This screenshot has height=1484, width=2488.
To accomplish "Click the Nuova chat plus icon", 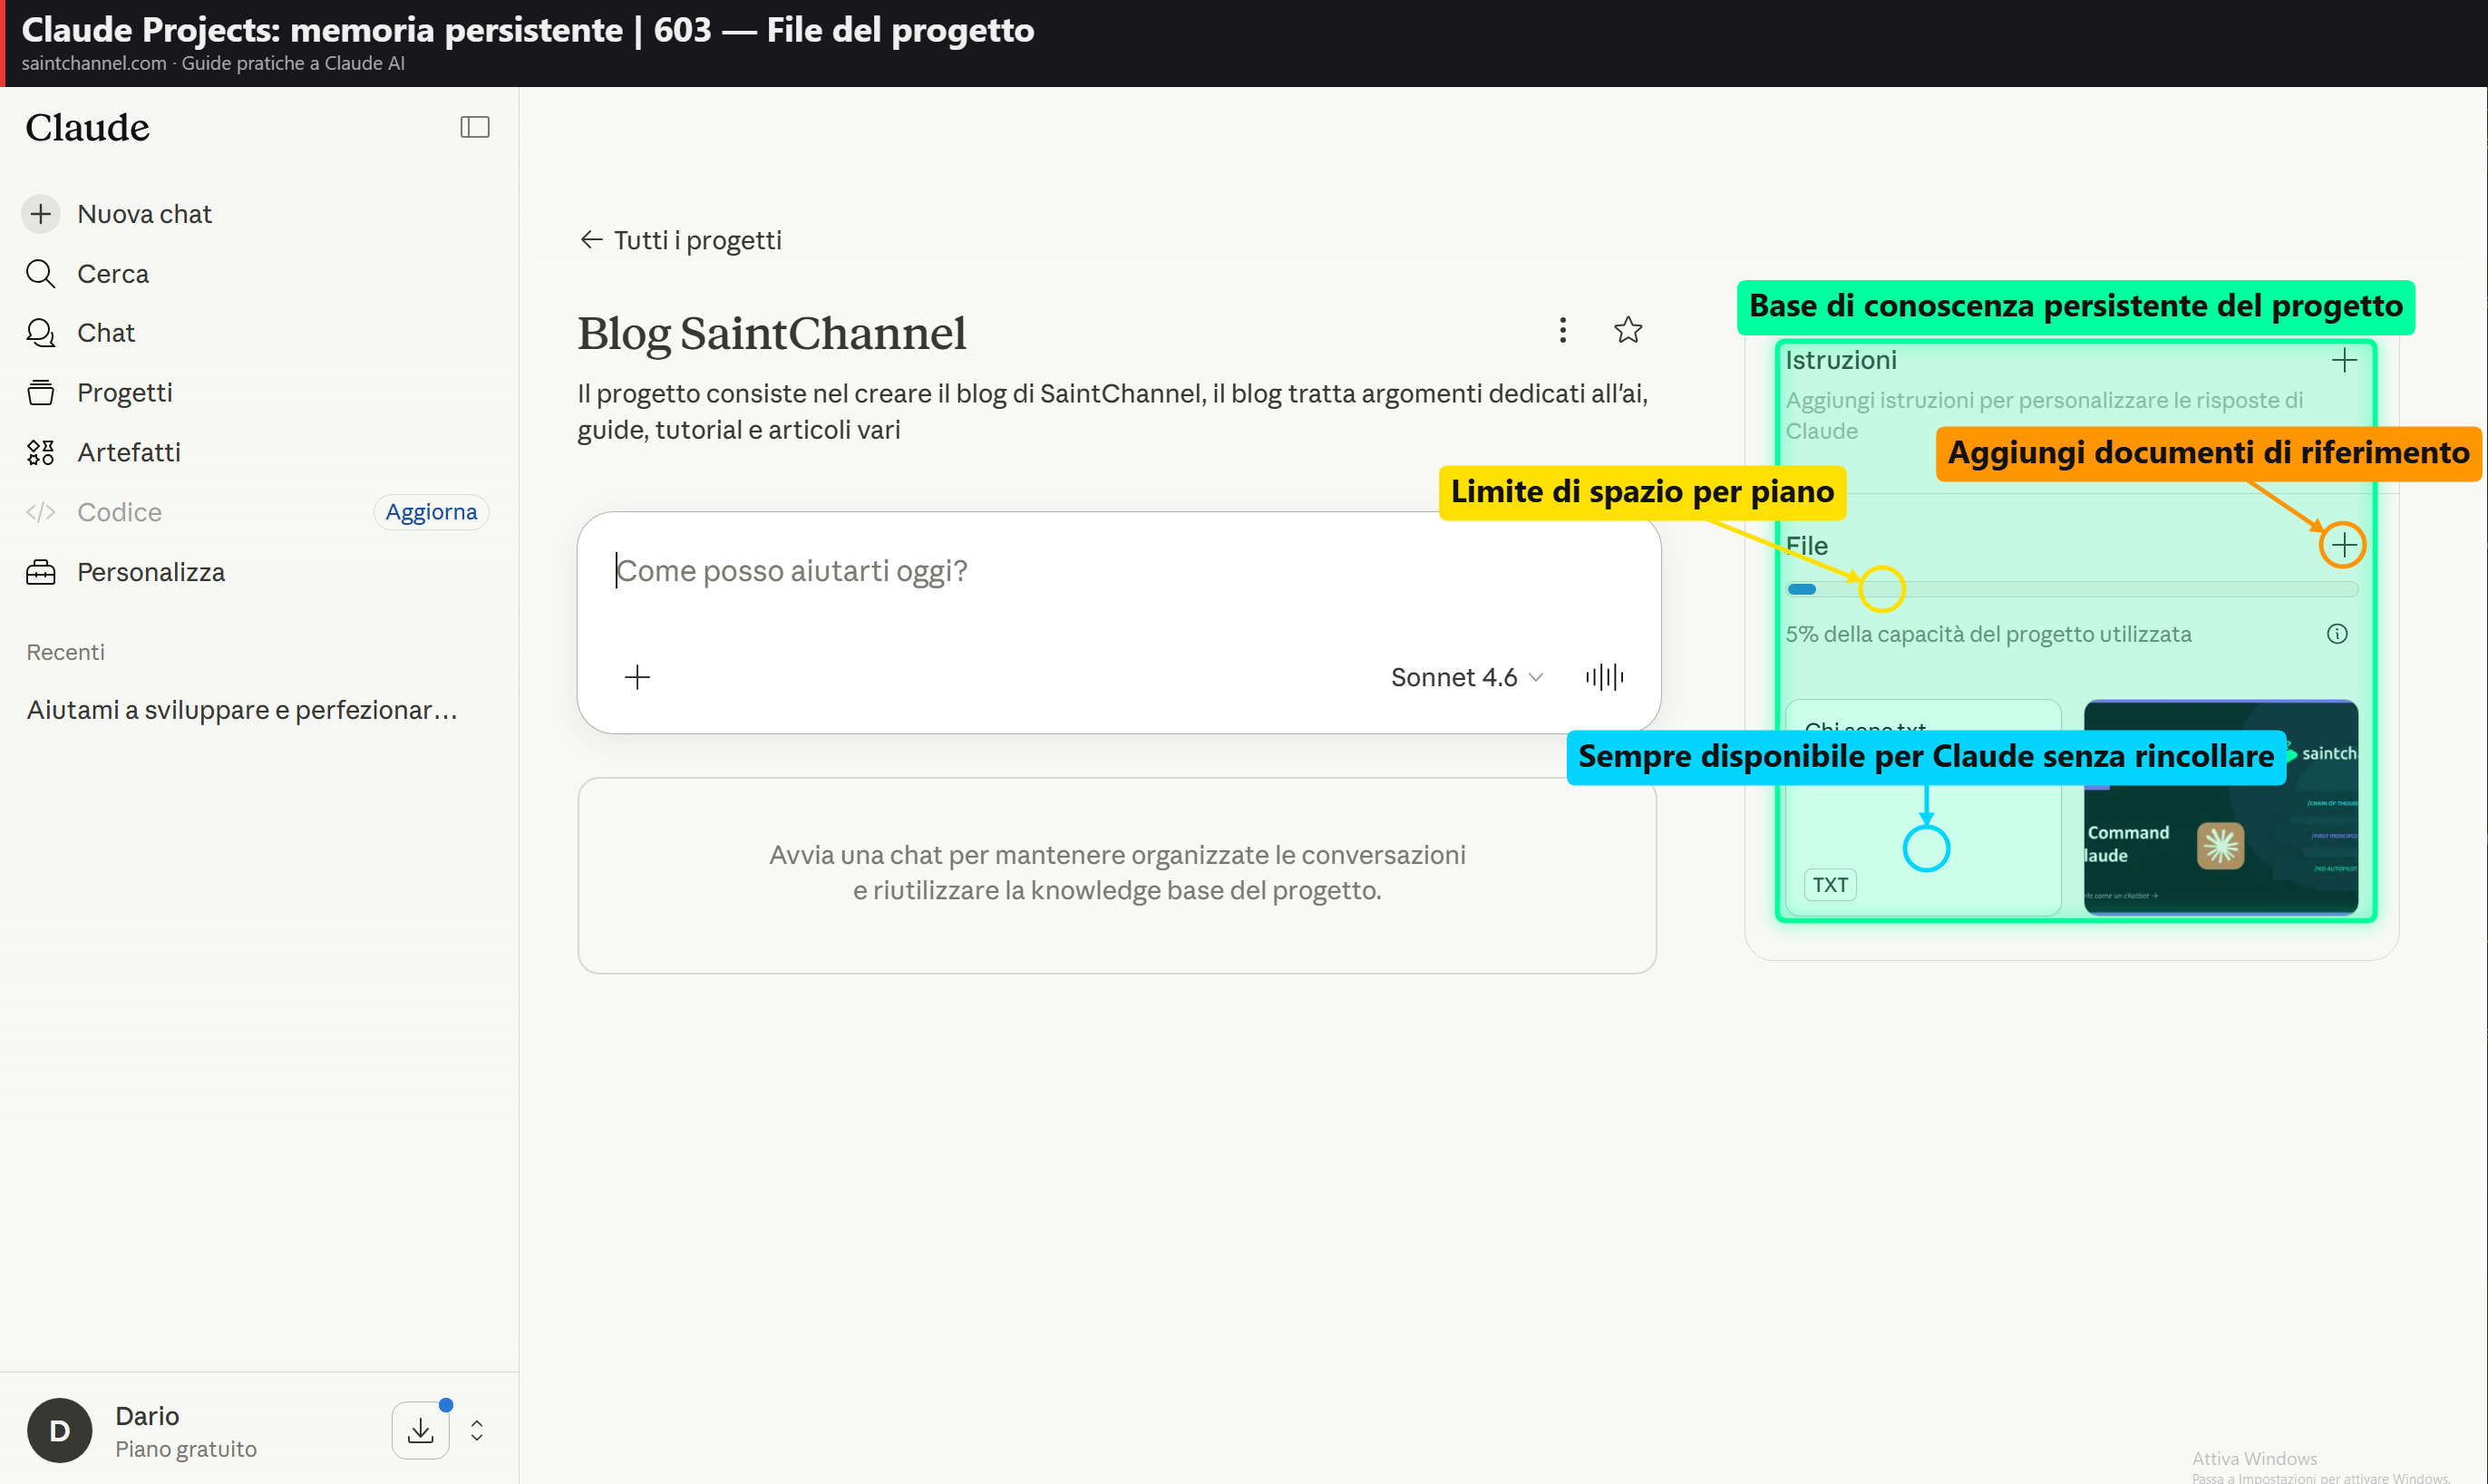I will pos(41,214).
